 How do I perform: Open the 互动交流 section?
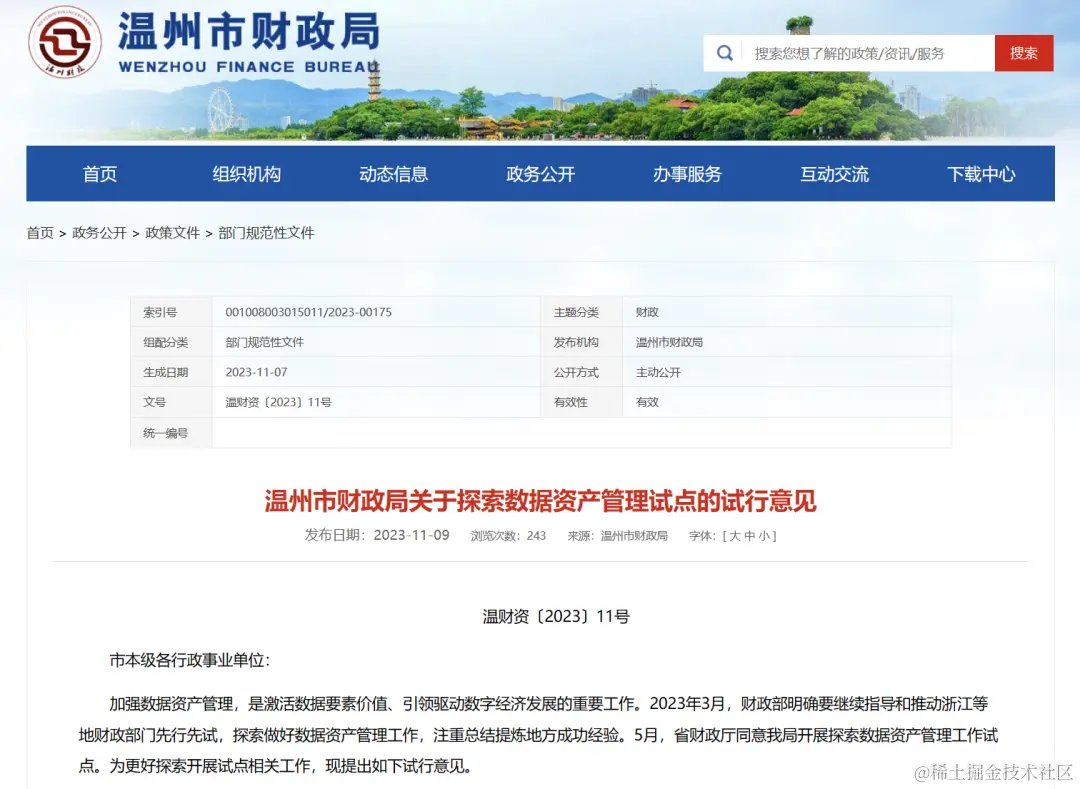[x=833, y=173]
